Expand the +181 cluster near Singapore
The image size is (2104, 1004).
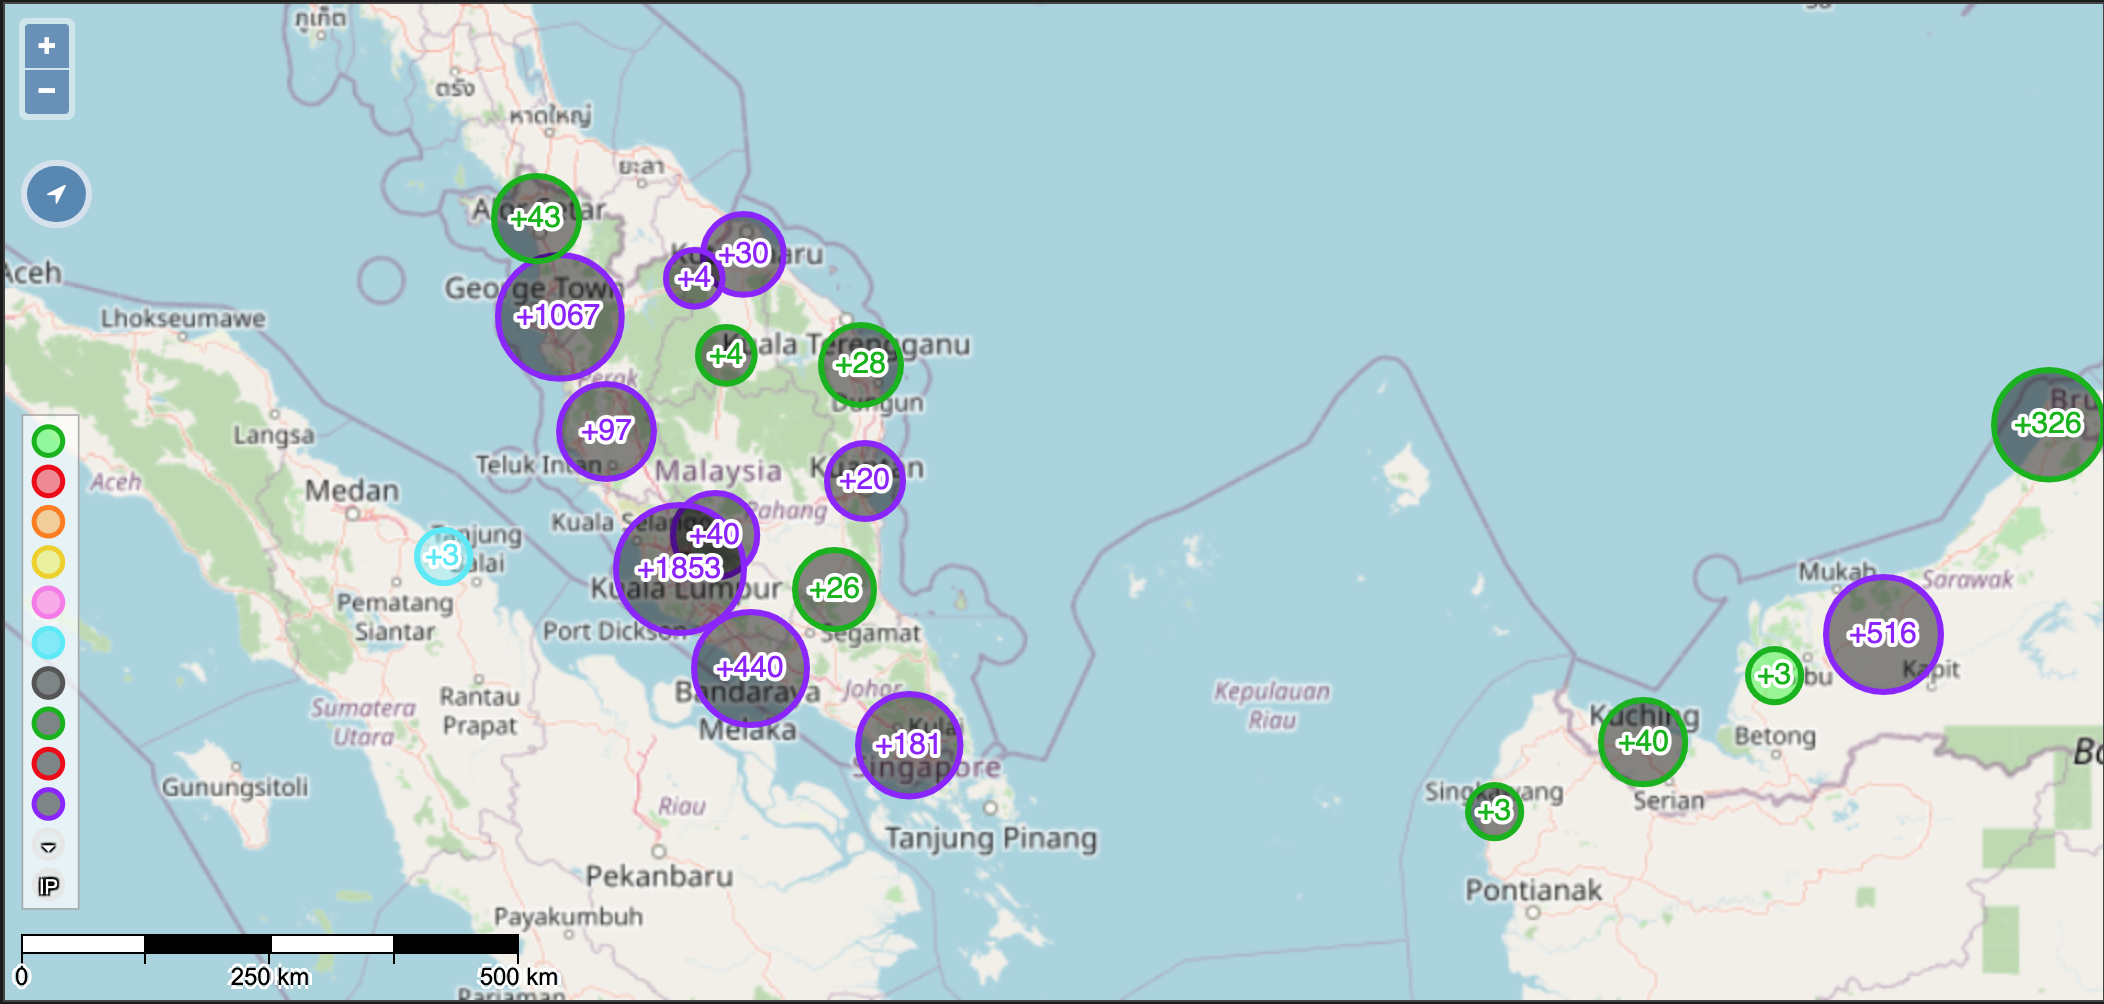tap(908, 745)
